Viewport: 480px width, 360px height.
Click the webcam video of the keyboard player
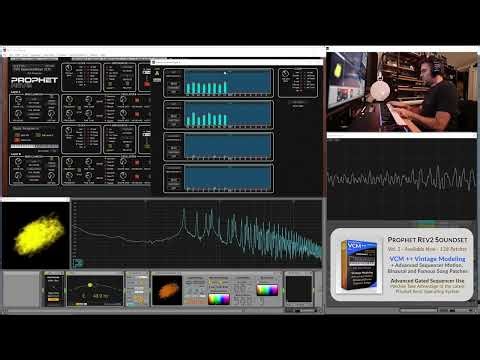402,92
